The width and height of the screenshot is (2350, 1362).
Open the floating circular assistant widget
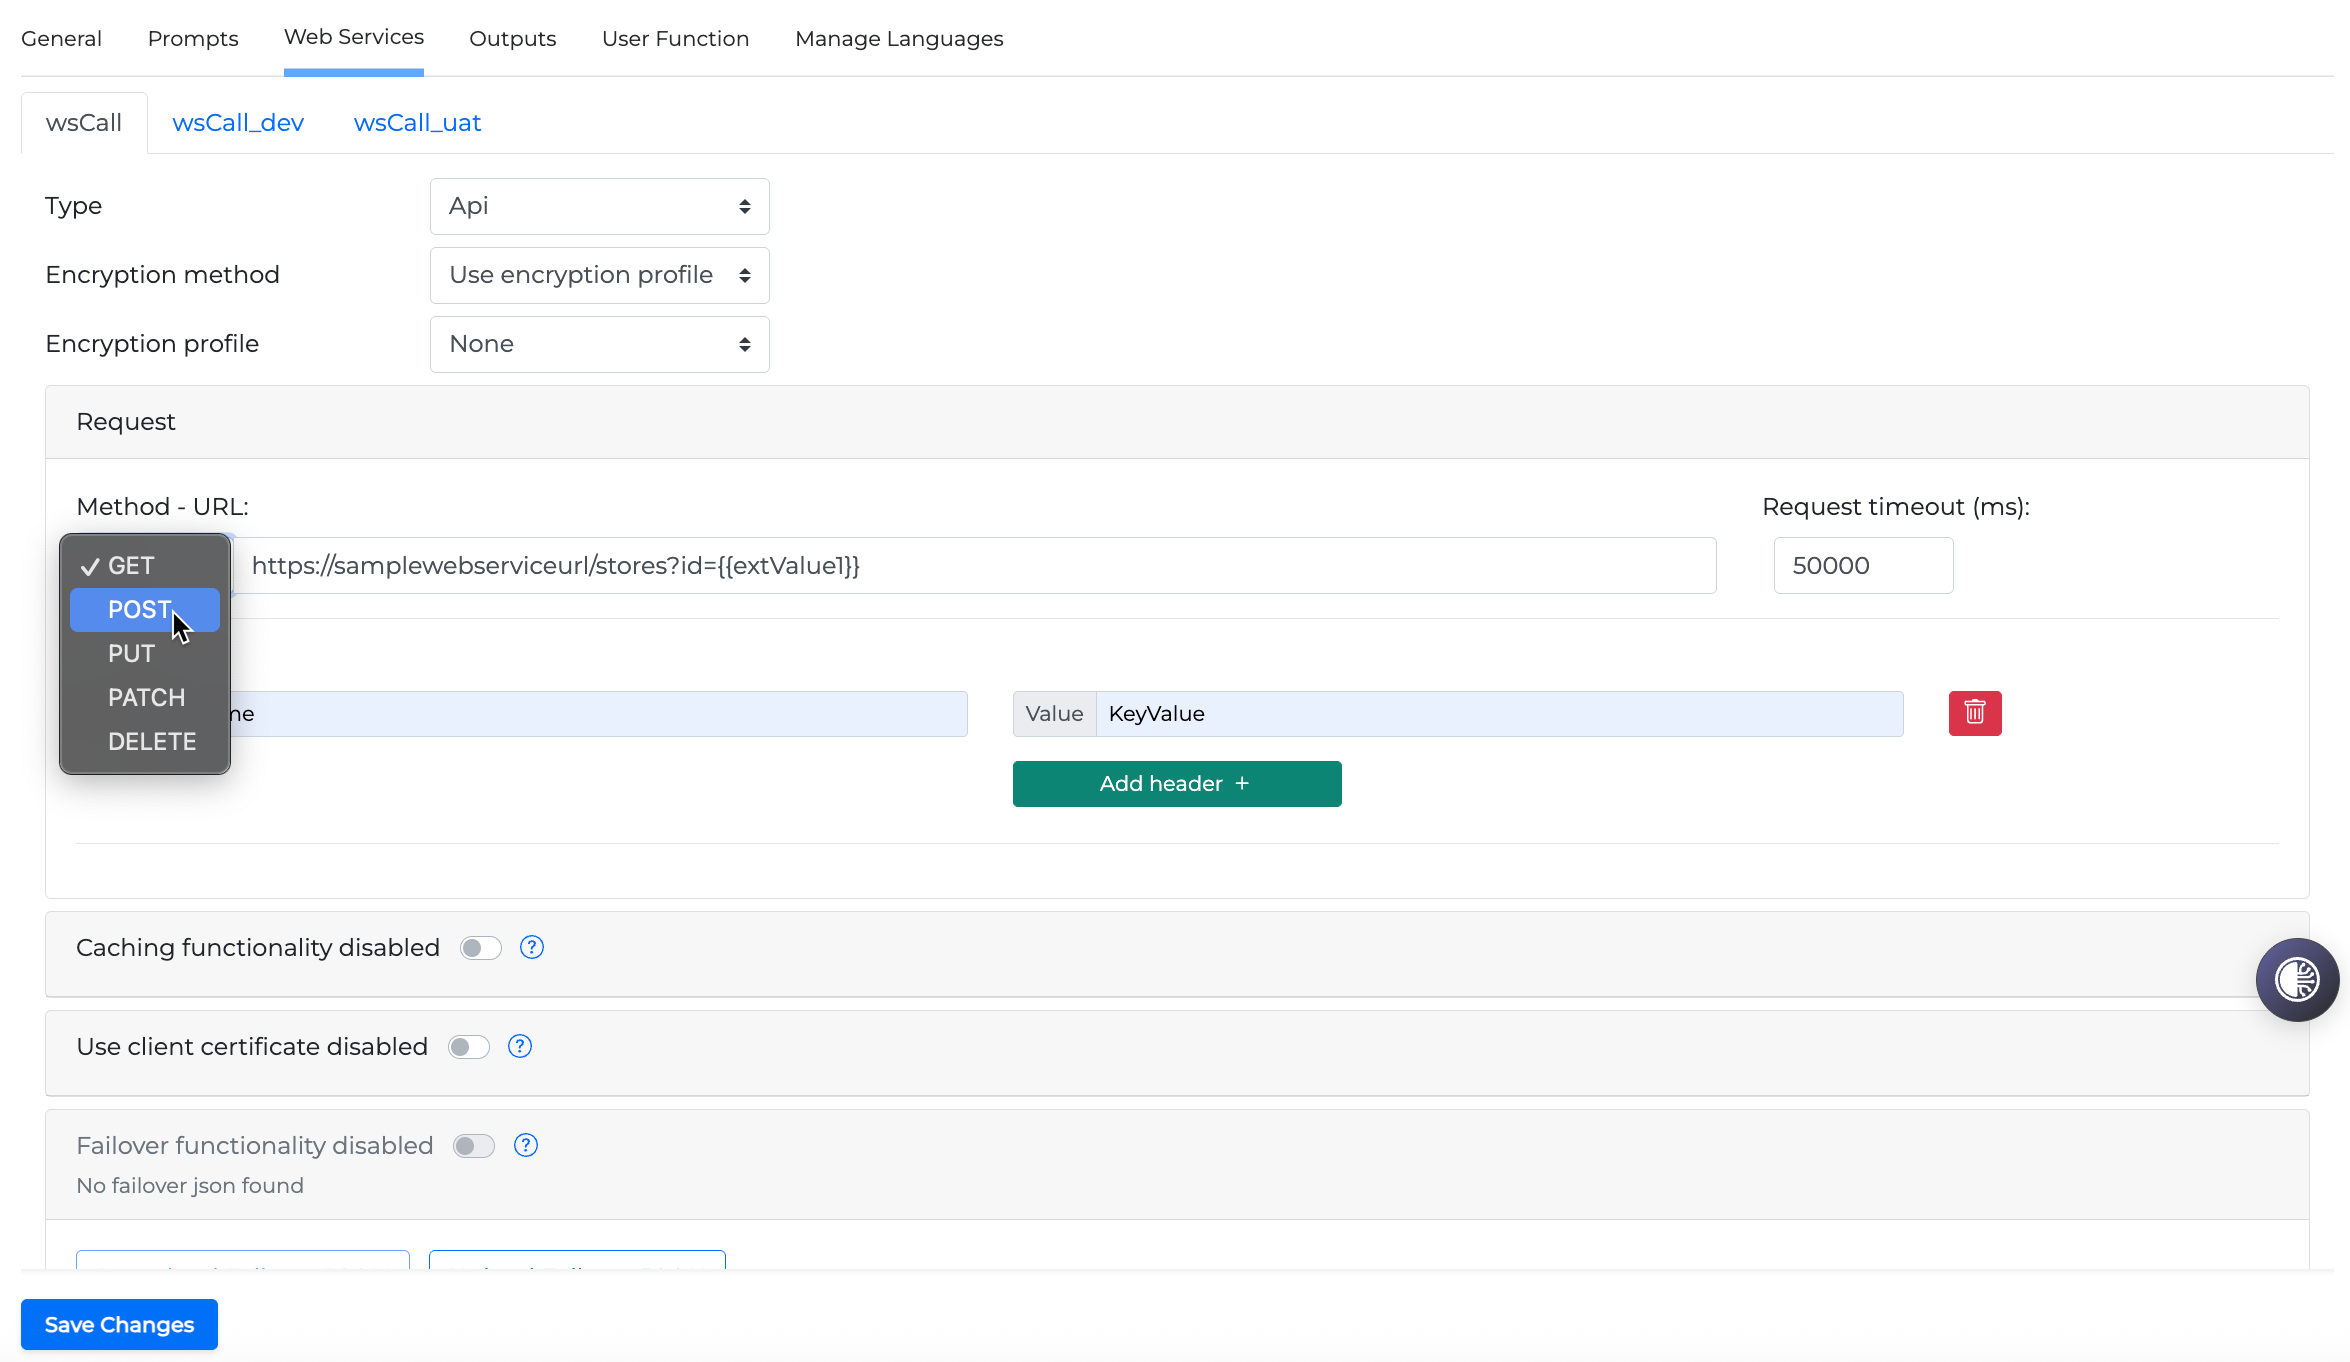click(2296, 979)
